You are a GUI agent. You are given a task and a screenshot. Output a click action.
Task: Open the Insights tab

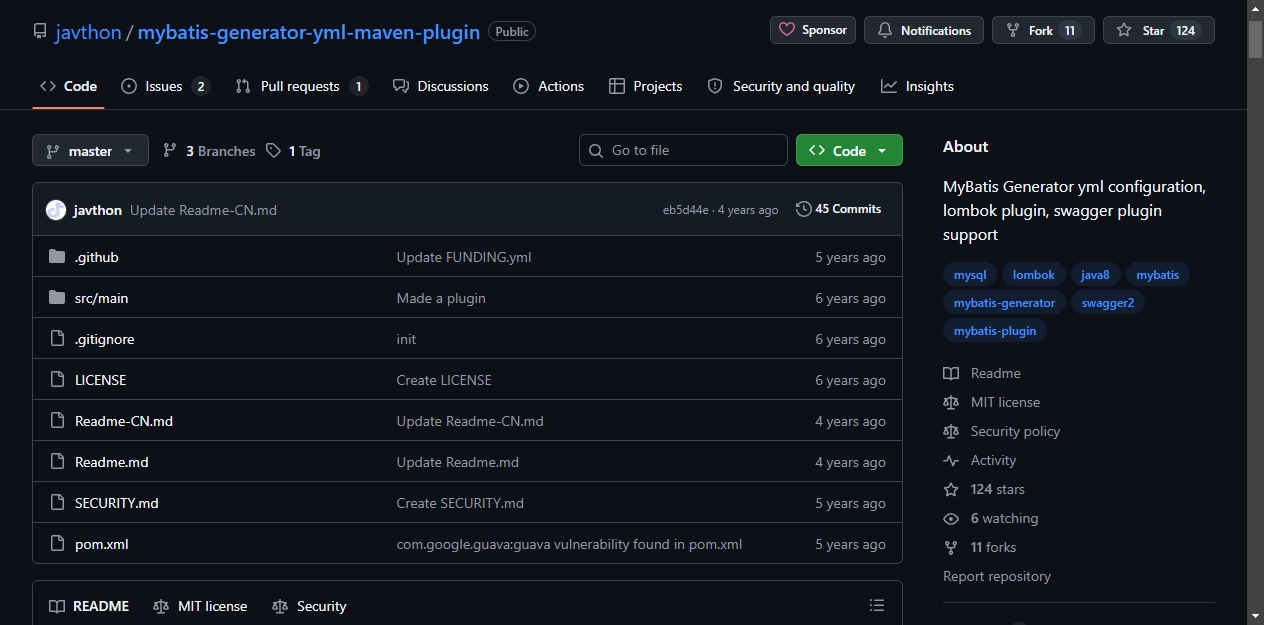(917, 86)
